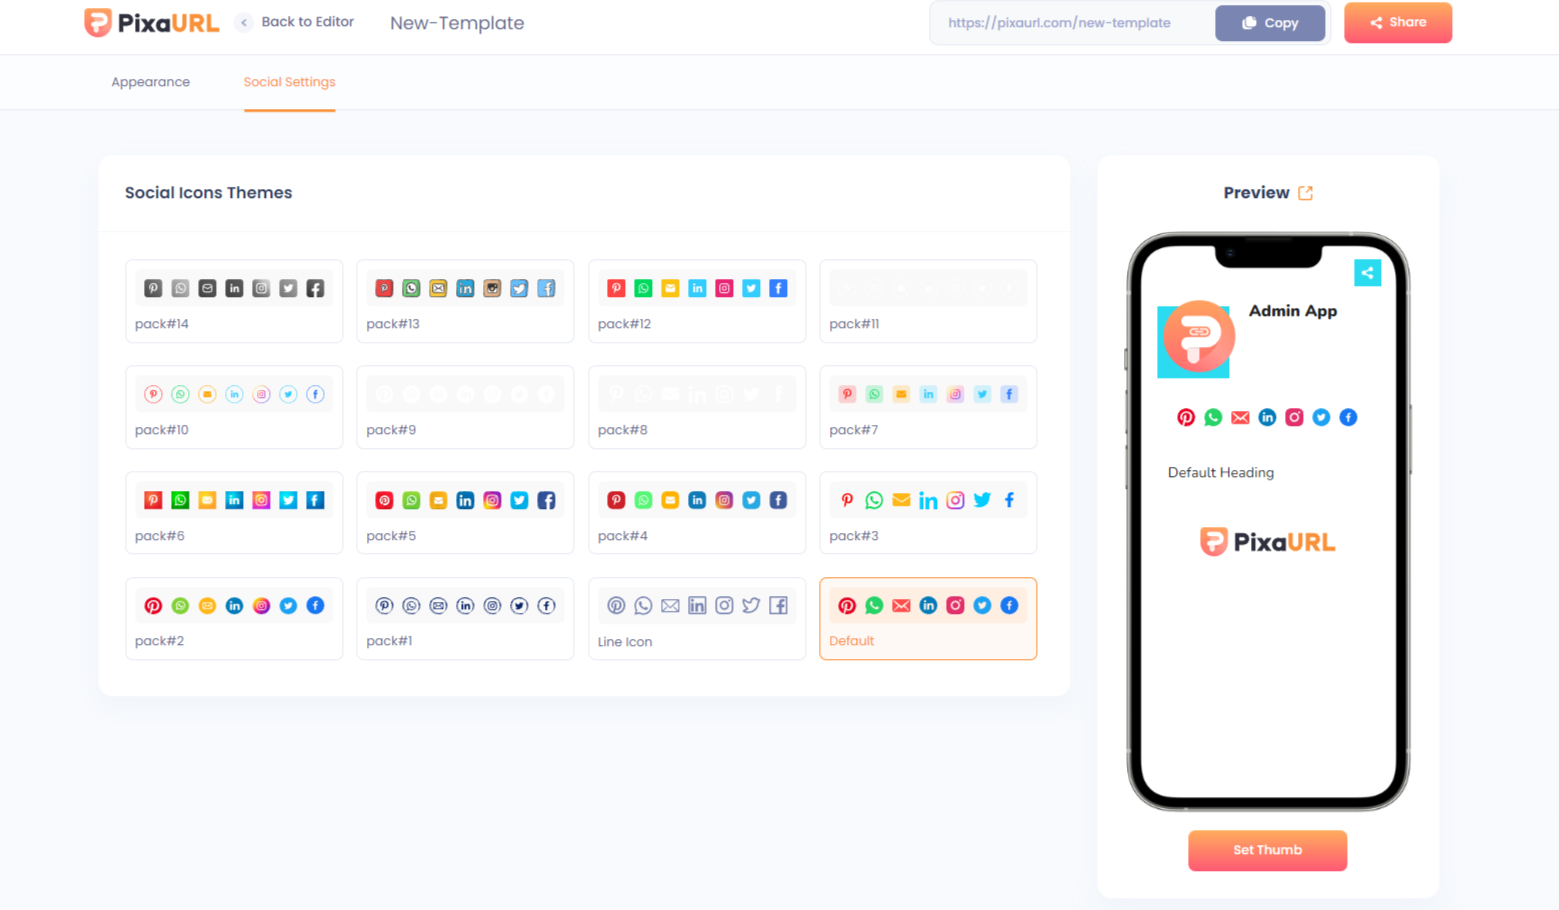The width and height of the screenshot is (1559, 910).
Task: Click Pinterest icon in phone preview
Action: (1186, 418)
